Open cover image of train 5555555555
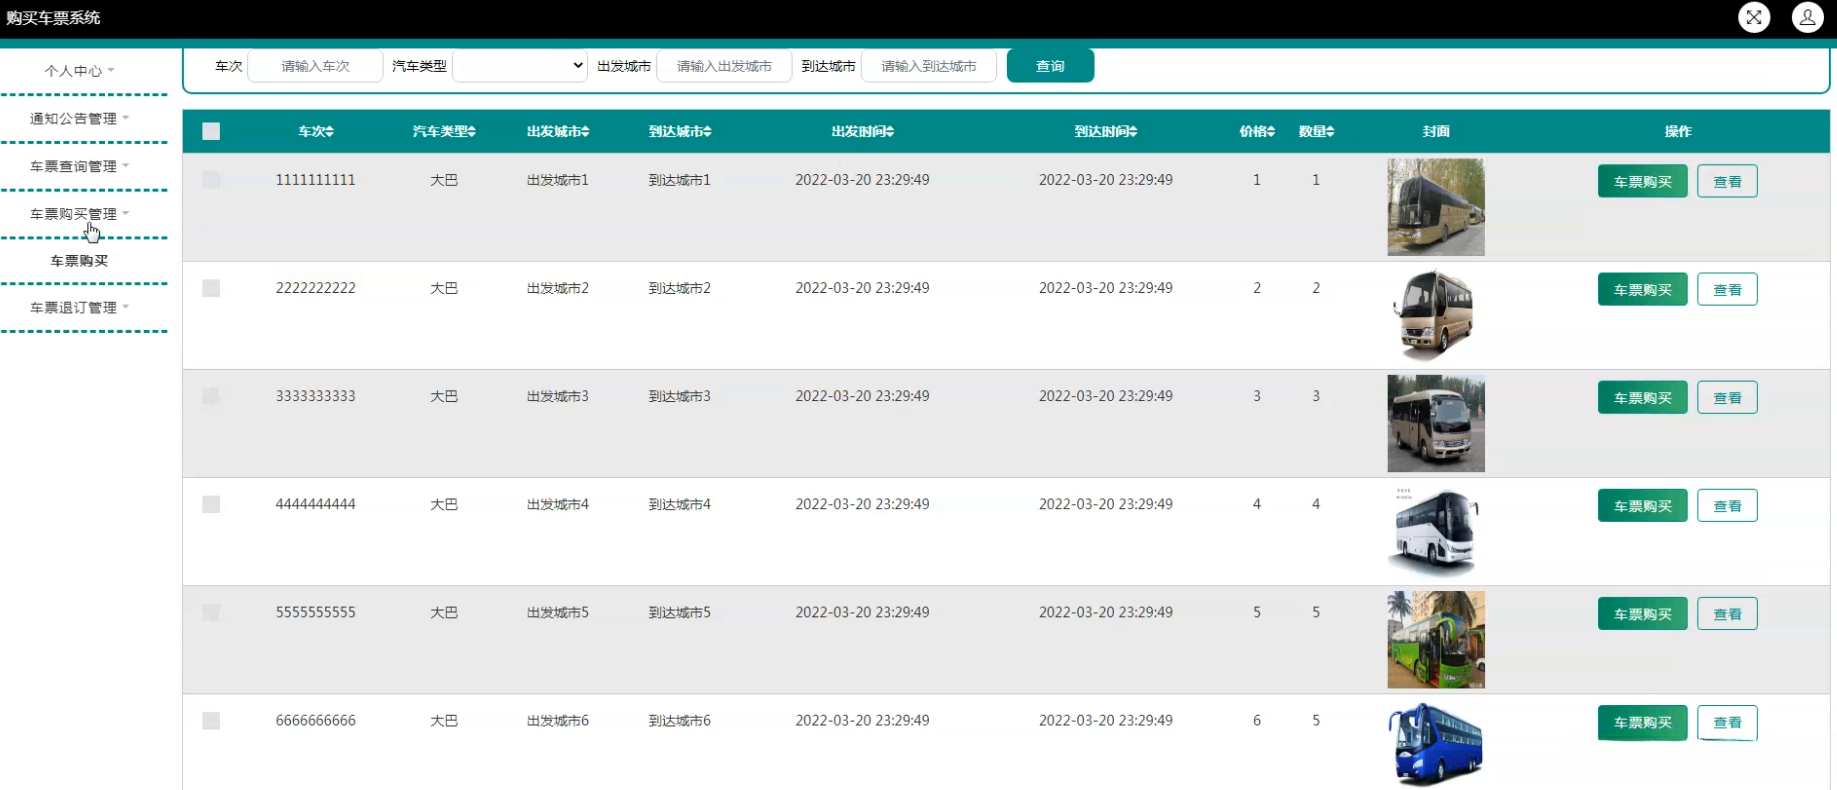 pos(1436,639)
